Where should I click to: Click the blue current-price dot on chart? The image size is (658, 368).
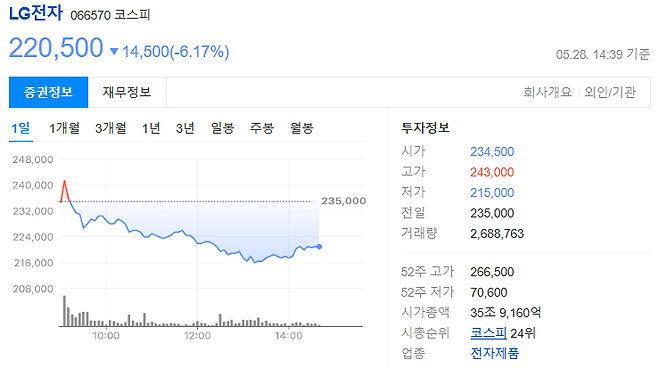[x=319, y=247]
